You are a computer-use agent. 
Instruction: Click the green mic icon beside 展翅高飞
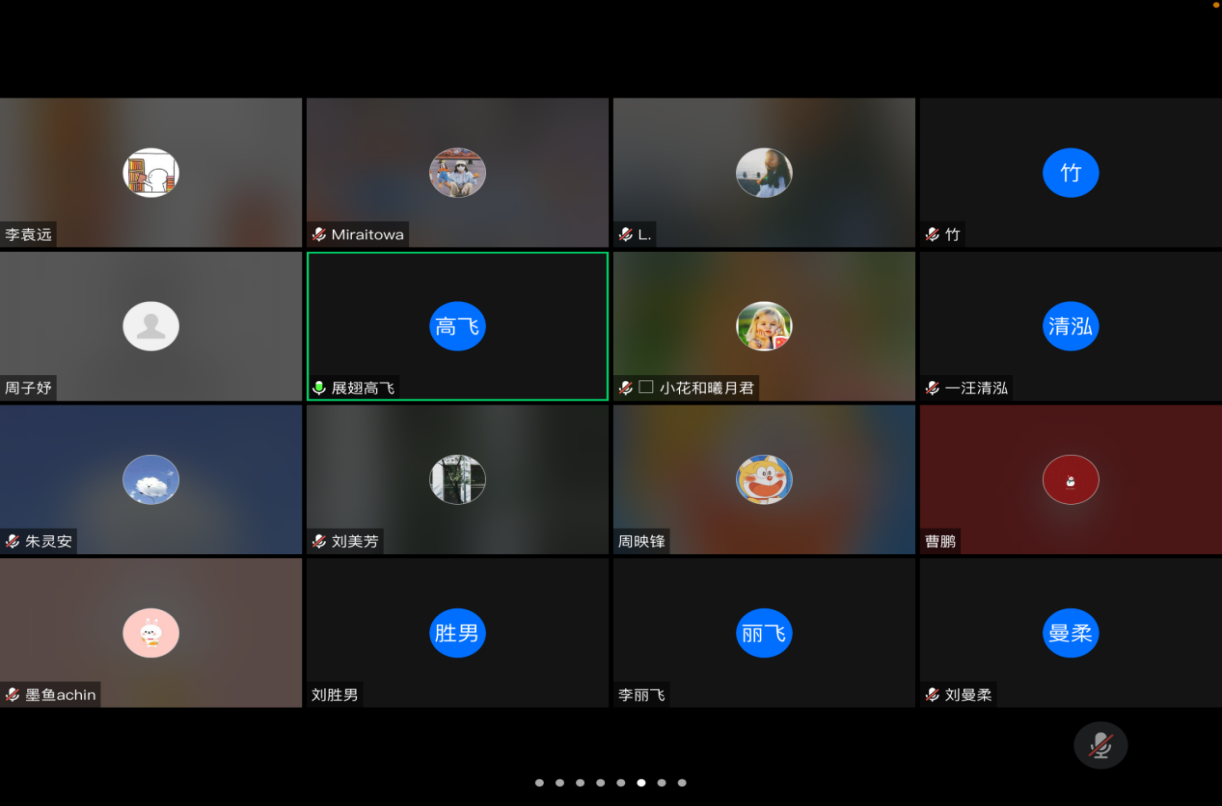(319, 388)
